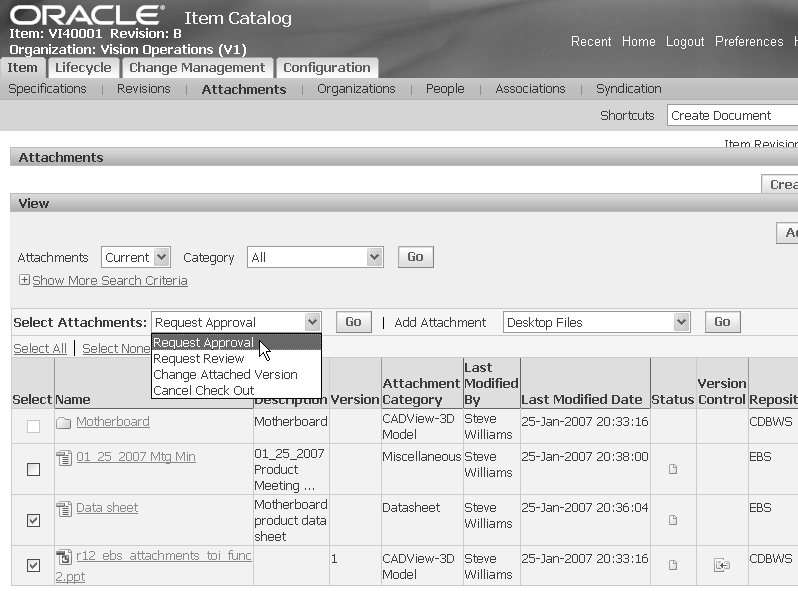Choose Cancel Check Out option
The height and width of the screenshot is (591, 798).
[237, 390]
